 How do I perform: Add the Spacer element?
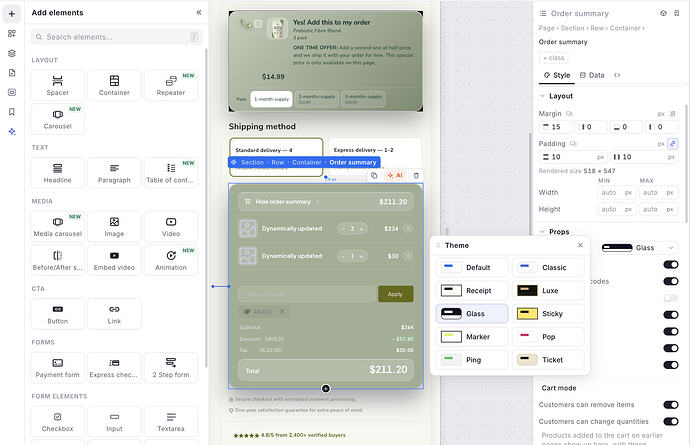click(58, 85)
